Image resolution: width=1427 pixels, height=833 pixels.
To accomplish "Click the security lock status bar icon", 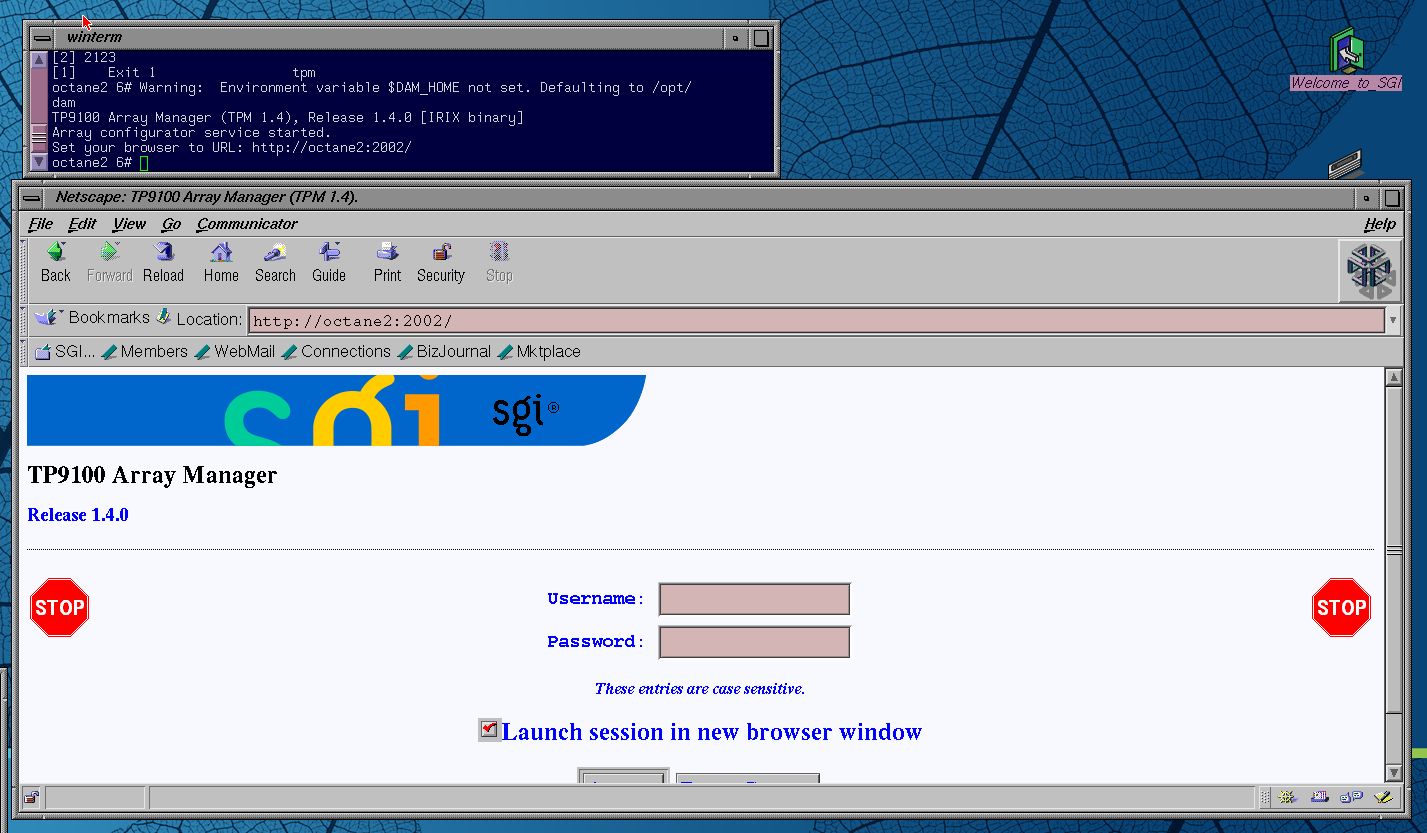I will click(x=31, y=797).
